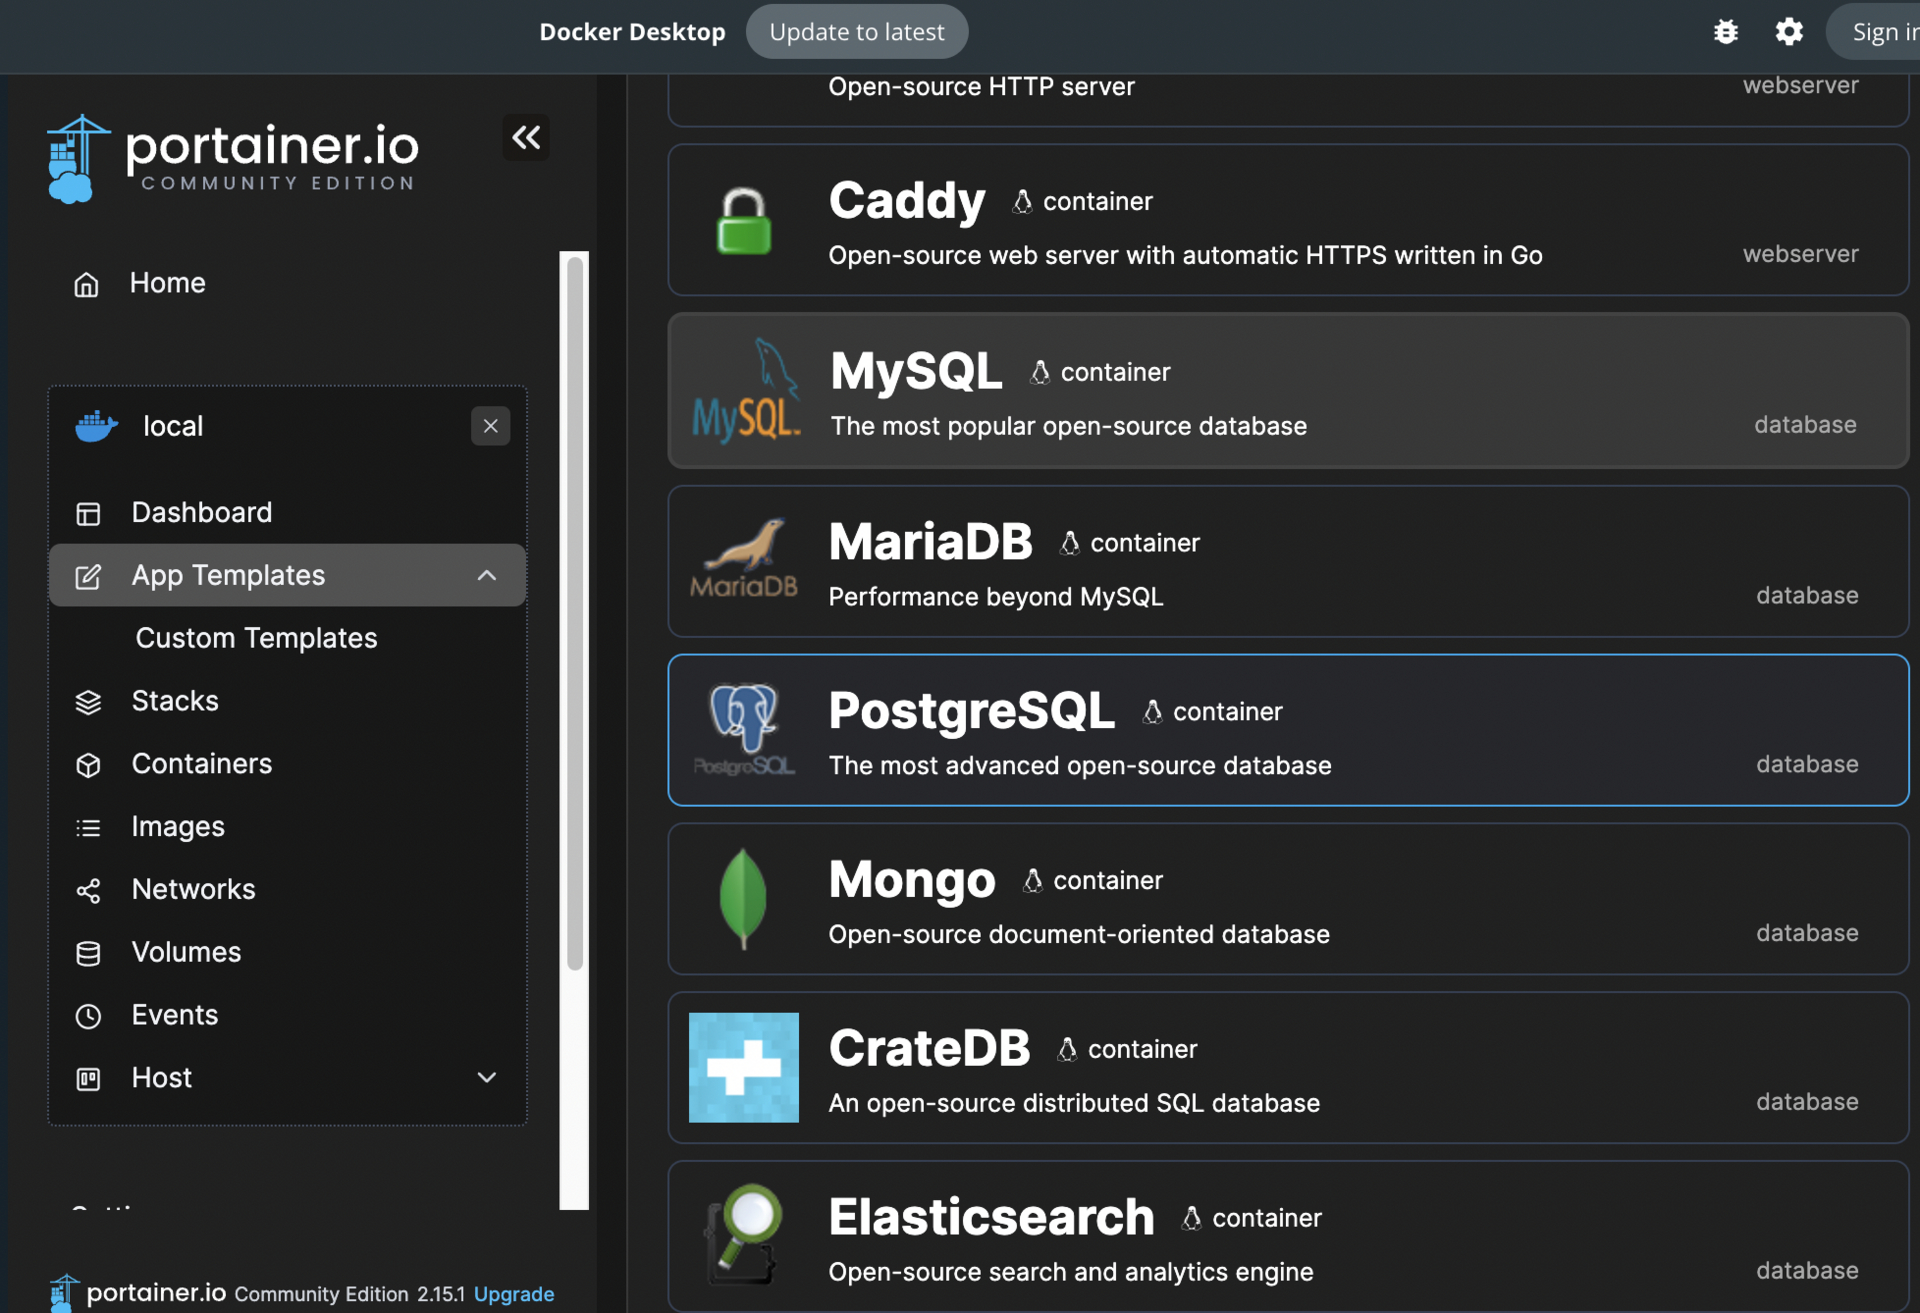Select the PostgreSQL template title
Image resolution: width=1920 pixels, height=1313 pixels.
(x=971, y=711)
